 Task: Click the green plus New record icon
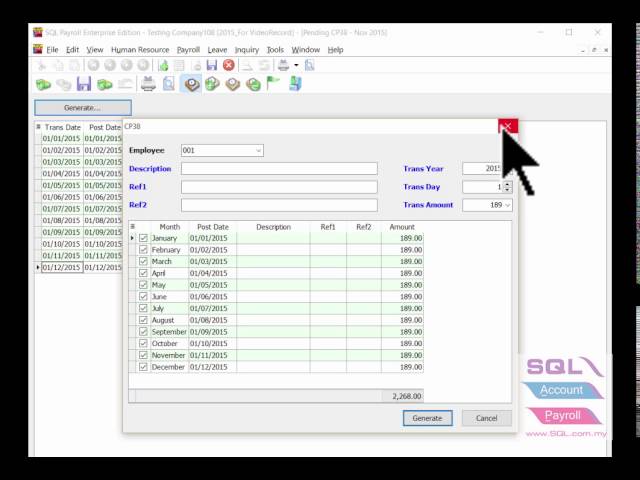(x=163, y=65)
